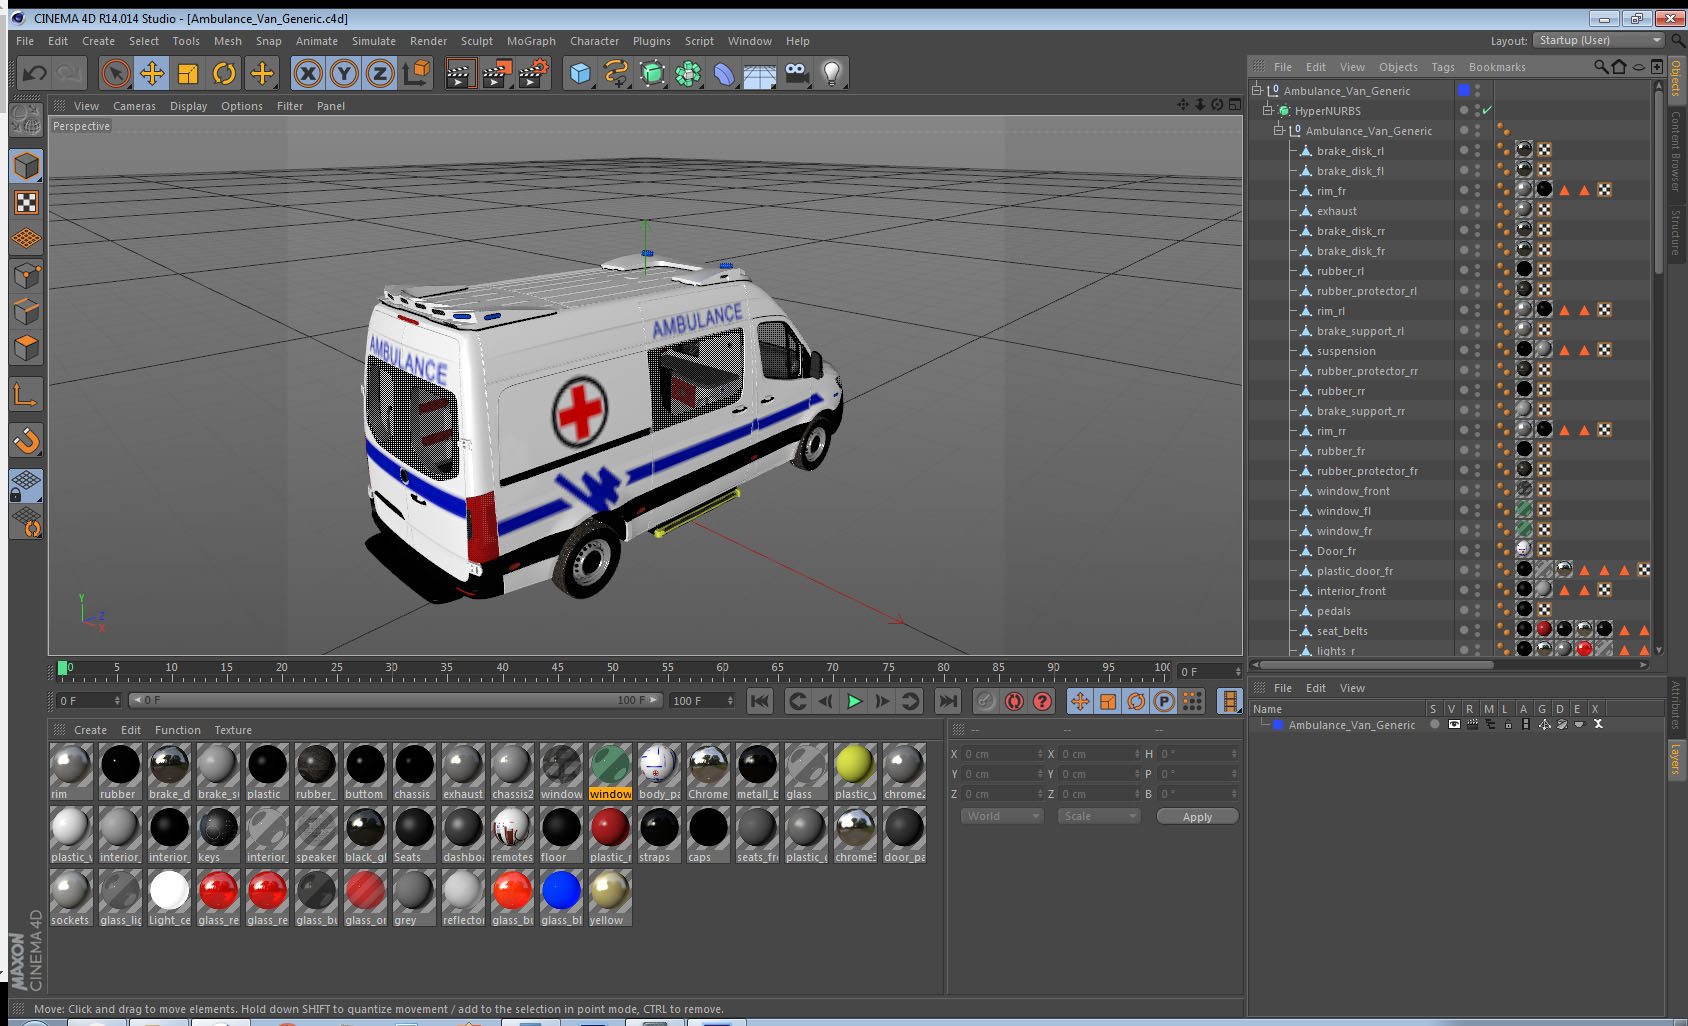Select the plastic_r red material swatch
The width and height of the screenshot is (1688, 1026).
click(610, 834)
